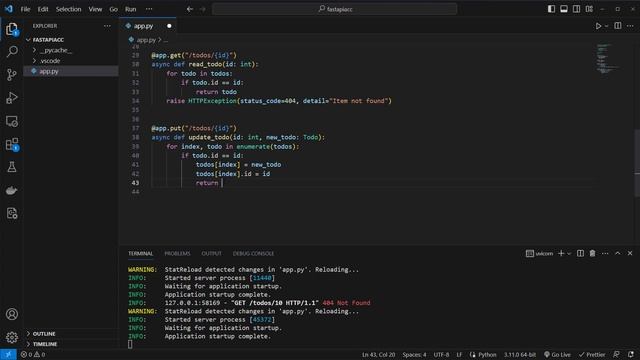Open errors and warnings count in status bar
This screenshot has width=640, height=360.
(x=33, y=355)
